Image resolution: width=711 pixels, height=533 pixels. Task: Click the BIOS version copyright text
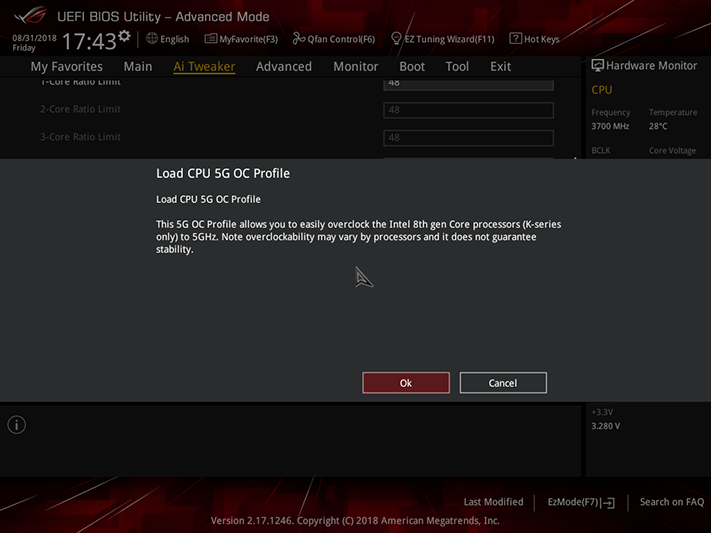[x=355, y=521]
